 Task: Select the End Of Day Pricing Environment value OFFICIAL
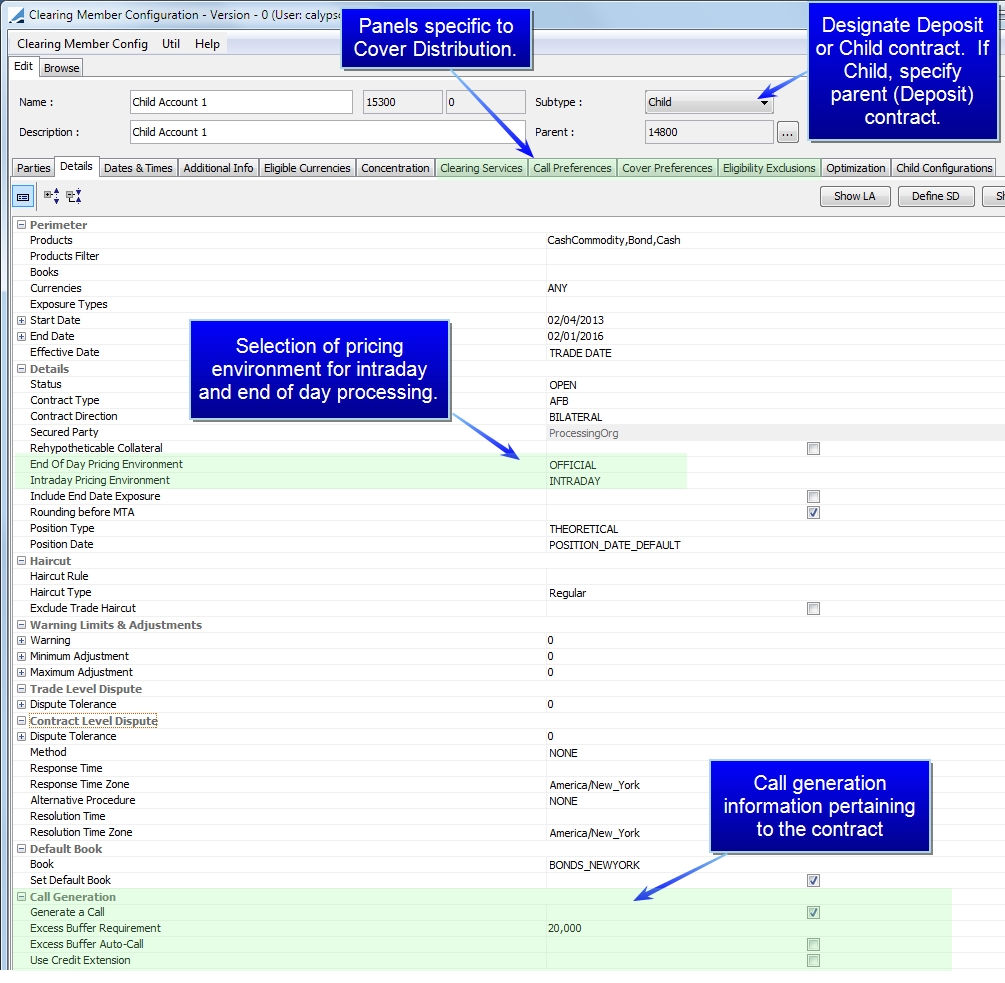(x=572, y=465)
